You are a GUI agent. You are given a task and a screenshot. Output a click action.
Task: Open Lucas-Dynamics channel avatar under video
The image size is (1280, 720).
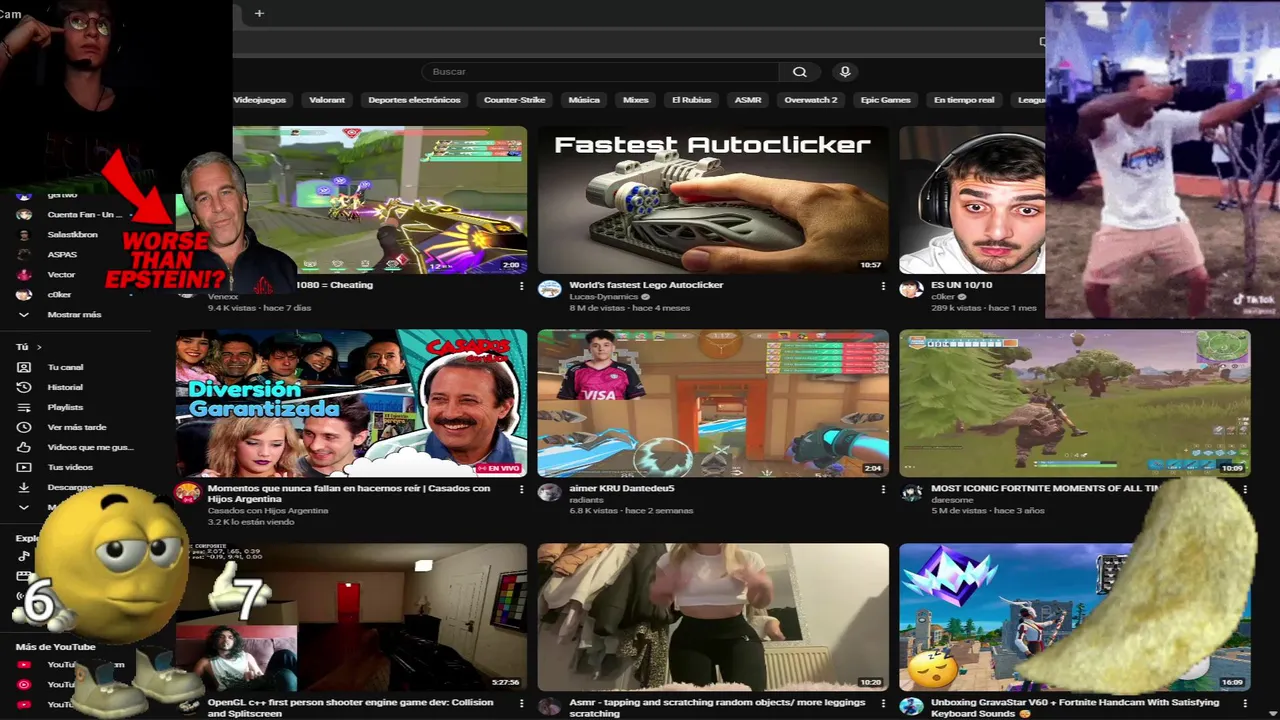pos(549,290)
